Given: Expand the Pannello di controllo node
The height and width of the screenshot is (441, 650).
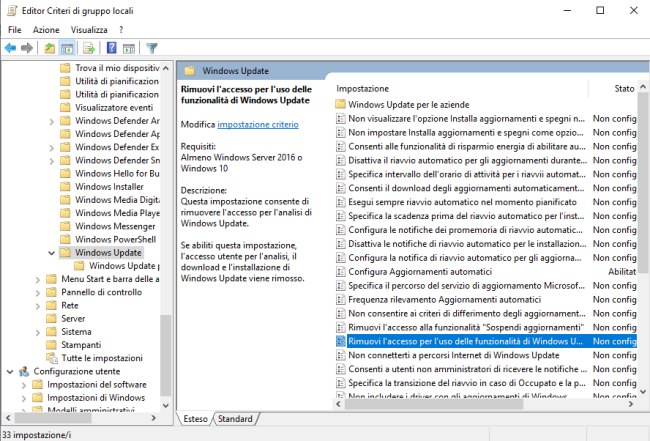Looking at the screenshot, I should coord(38,293).
